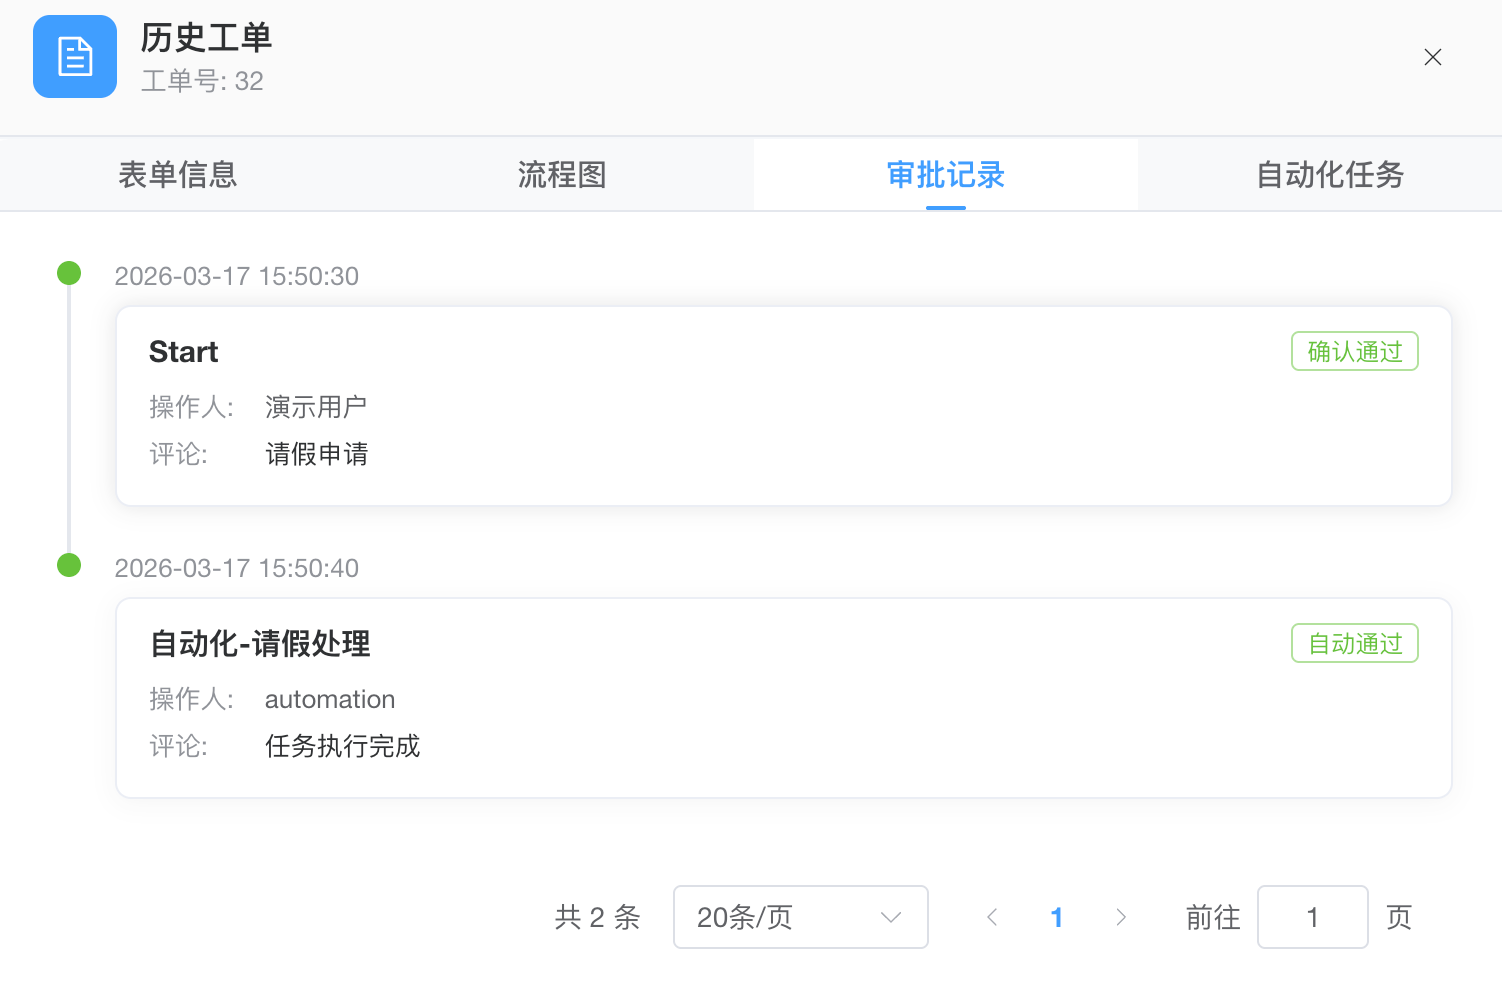The width and height of the screenshot is (1502, 986).
Task: Switch to the 流程图 tab
Action: click(x=562, y=174)
